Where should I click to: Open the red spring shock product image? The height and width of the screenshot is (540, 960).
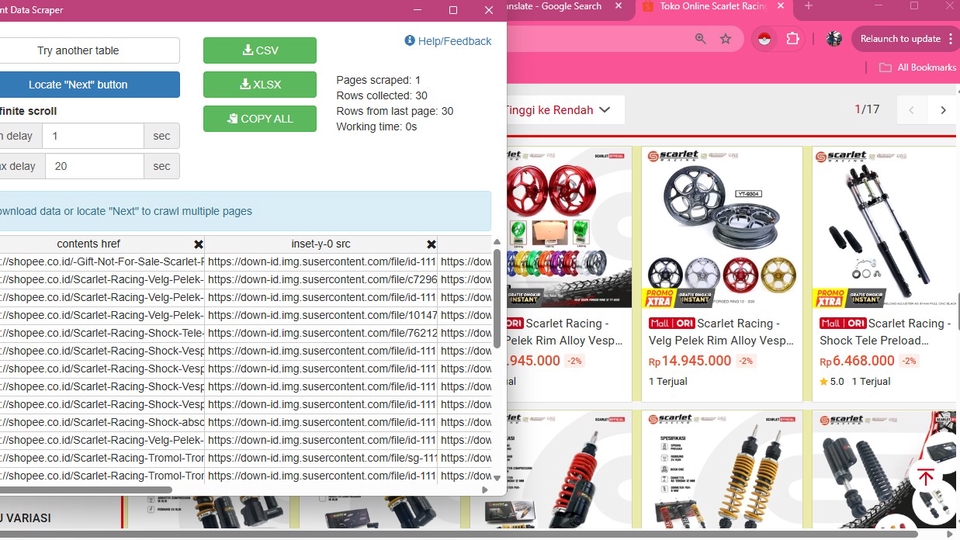click(x=569, y=470)
